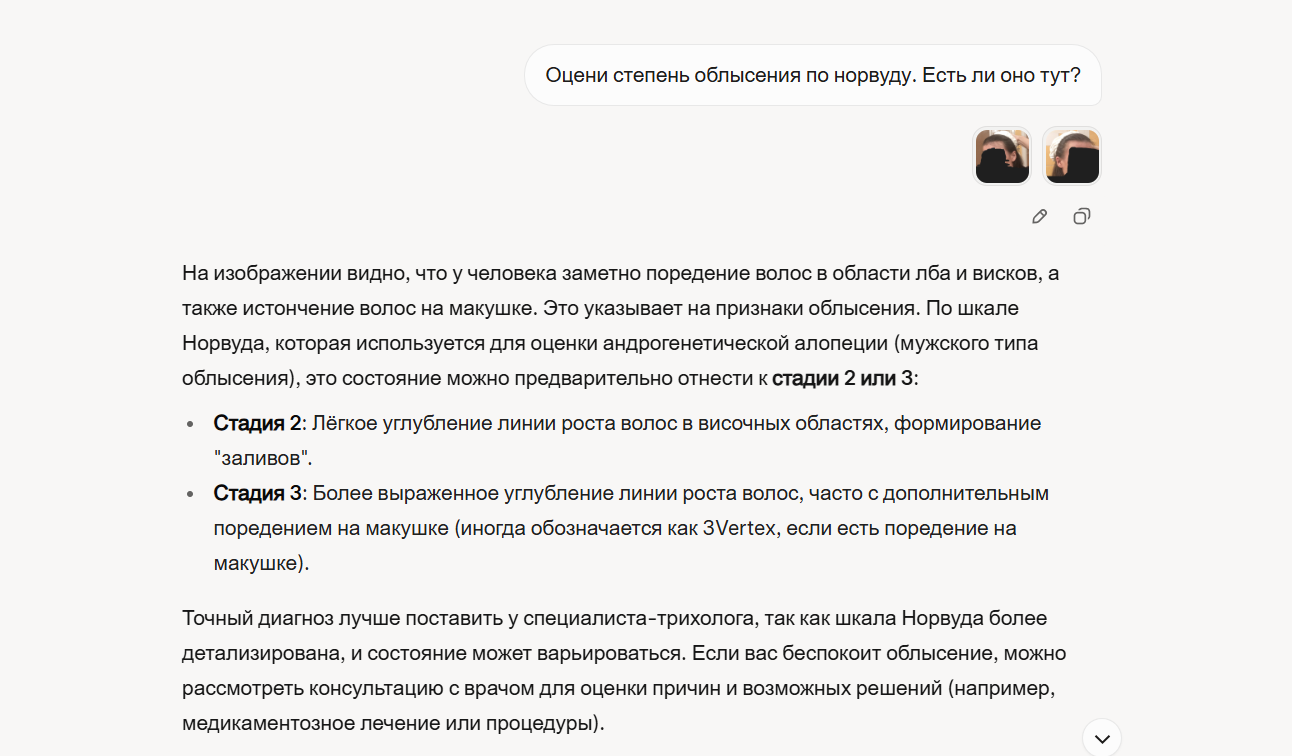Click bold text "стадии 2 или 3"

(842, 379)
